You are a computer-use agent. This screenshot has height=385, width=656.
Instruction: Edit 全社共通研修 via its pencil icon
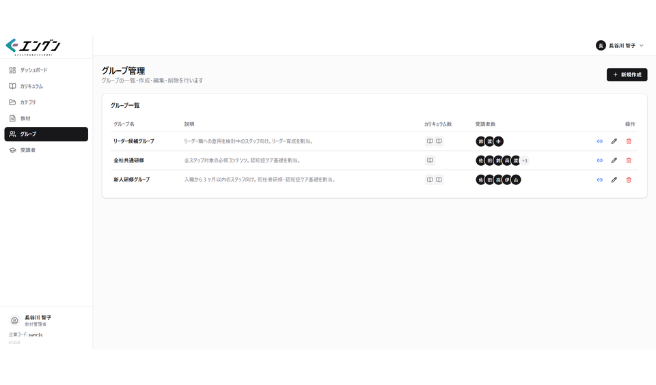614,160
